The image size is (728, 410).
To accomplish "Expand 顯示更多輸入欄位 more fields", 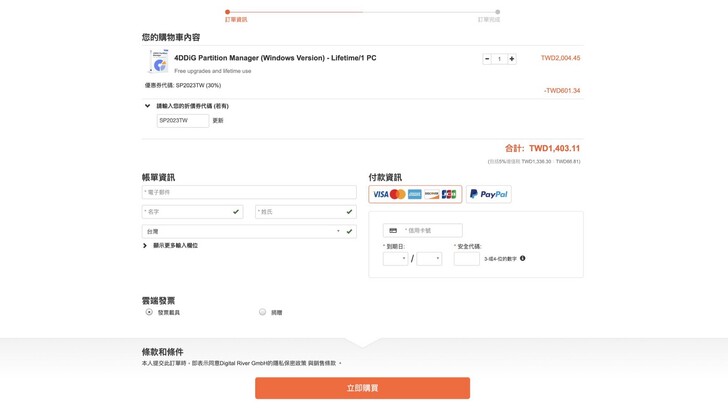I will coord(170,245).
